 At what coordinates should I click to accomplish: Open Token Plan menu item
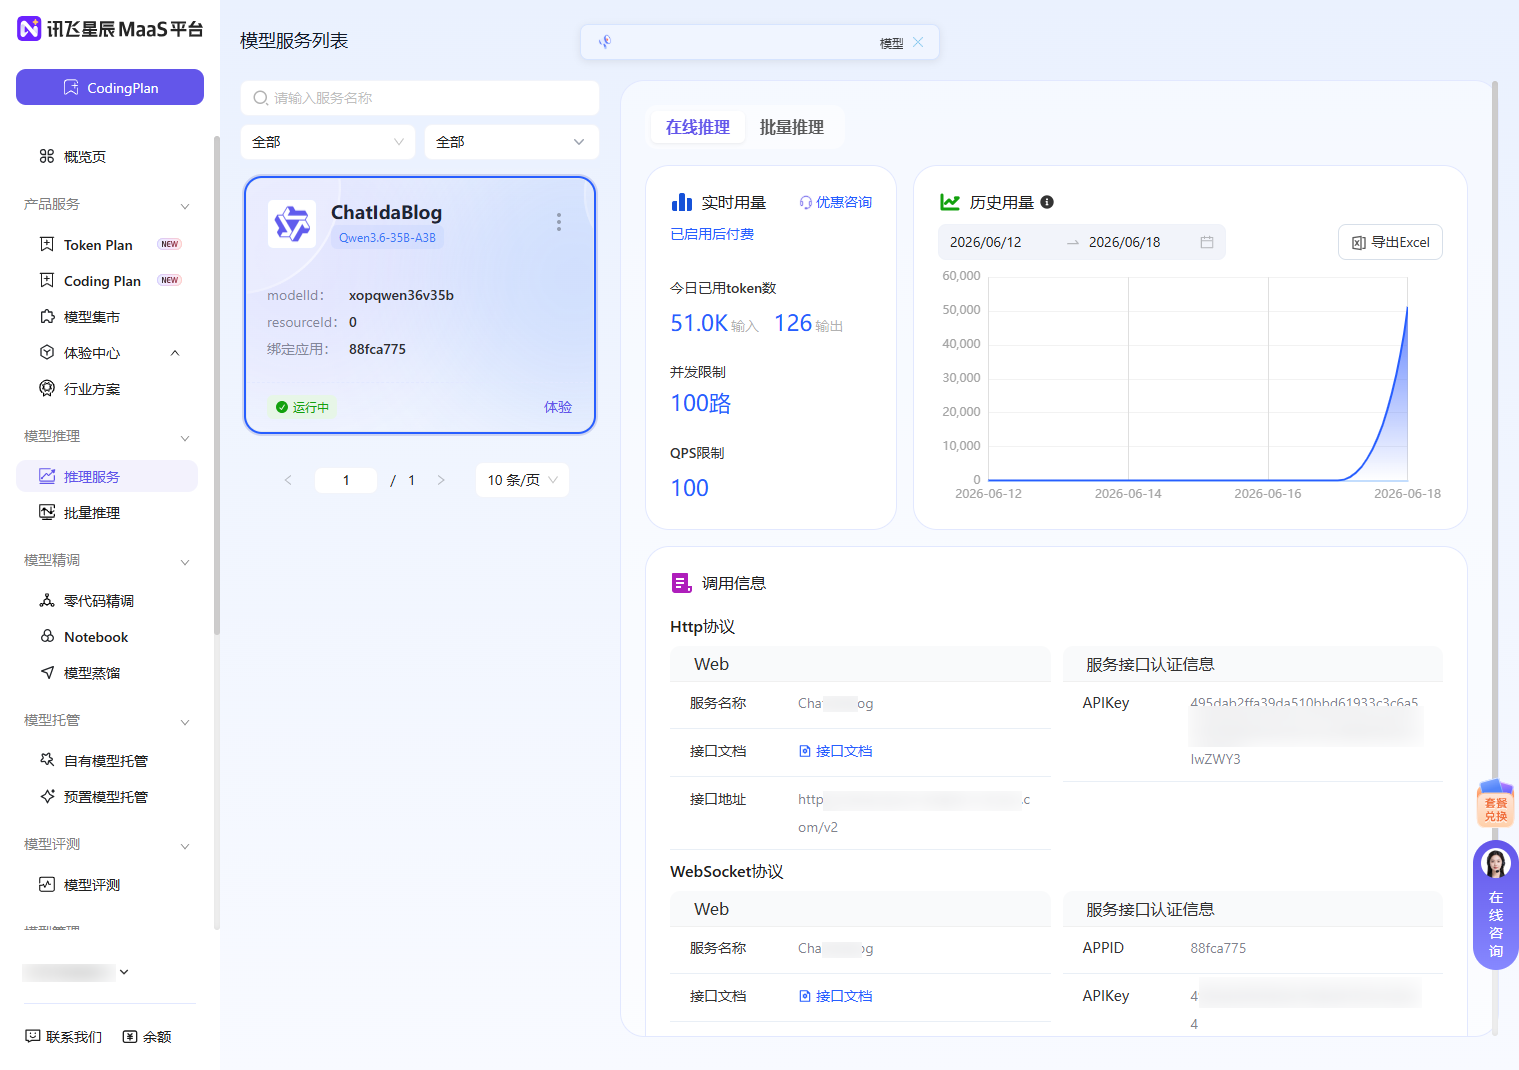[x=98, y=245]
